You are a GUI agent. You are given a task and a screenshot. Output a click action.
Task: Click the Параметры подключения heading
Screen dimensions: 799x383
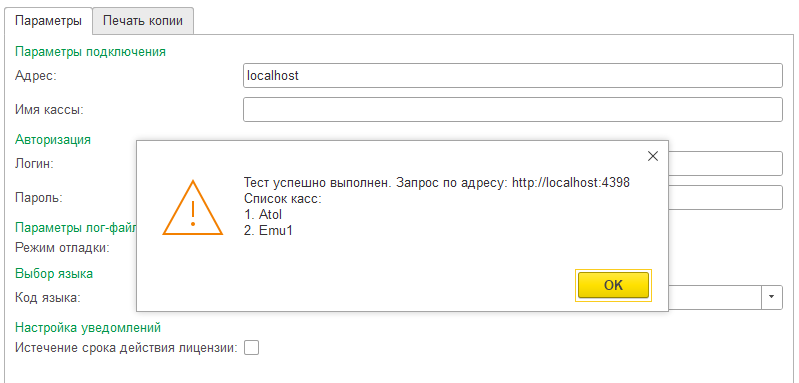coord(90,51)
